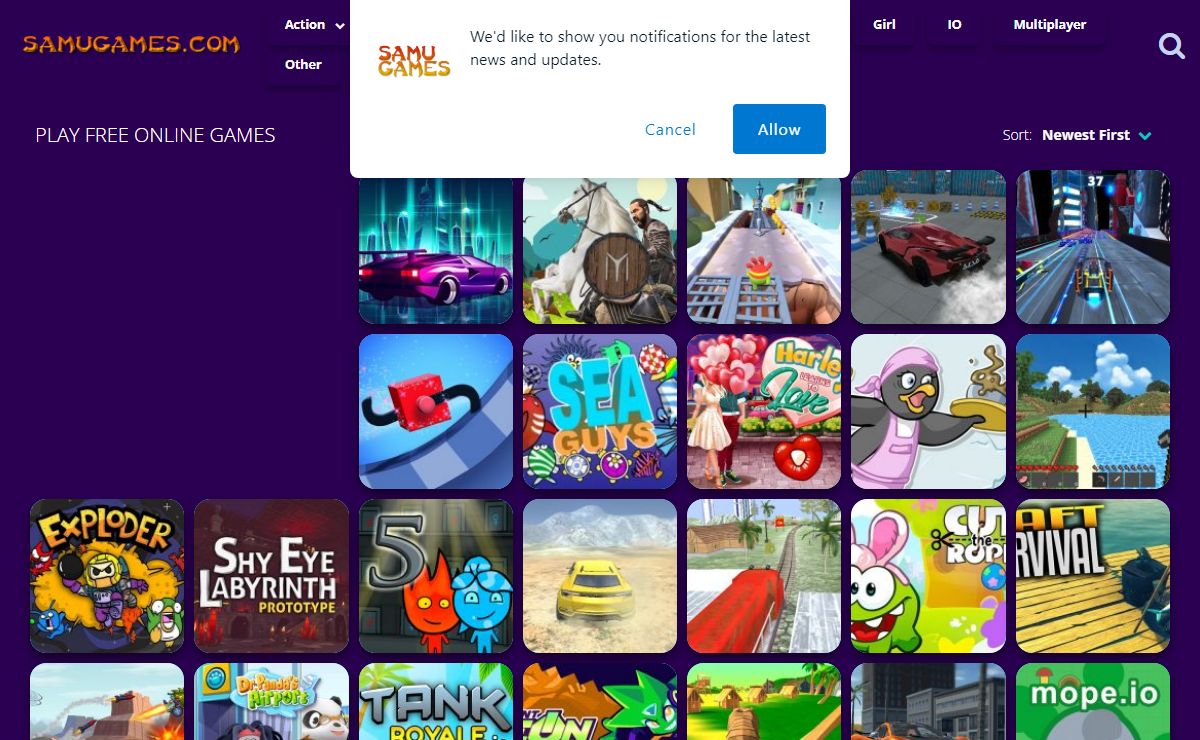This screenshot has height=740, width=1200.
Task: Launch the Sea Guys game
Action: tap(600, 412)
